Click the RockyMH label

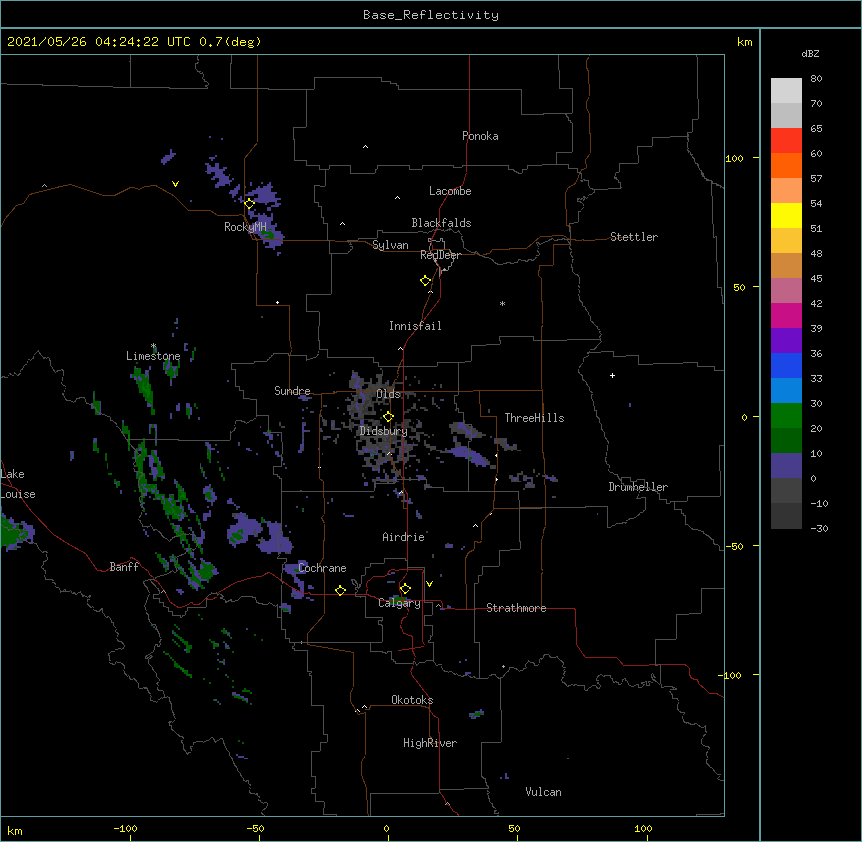click(x=245, y=227)
